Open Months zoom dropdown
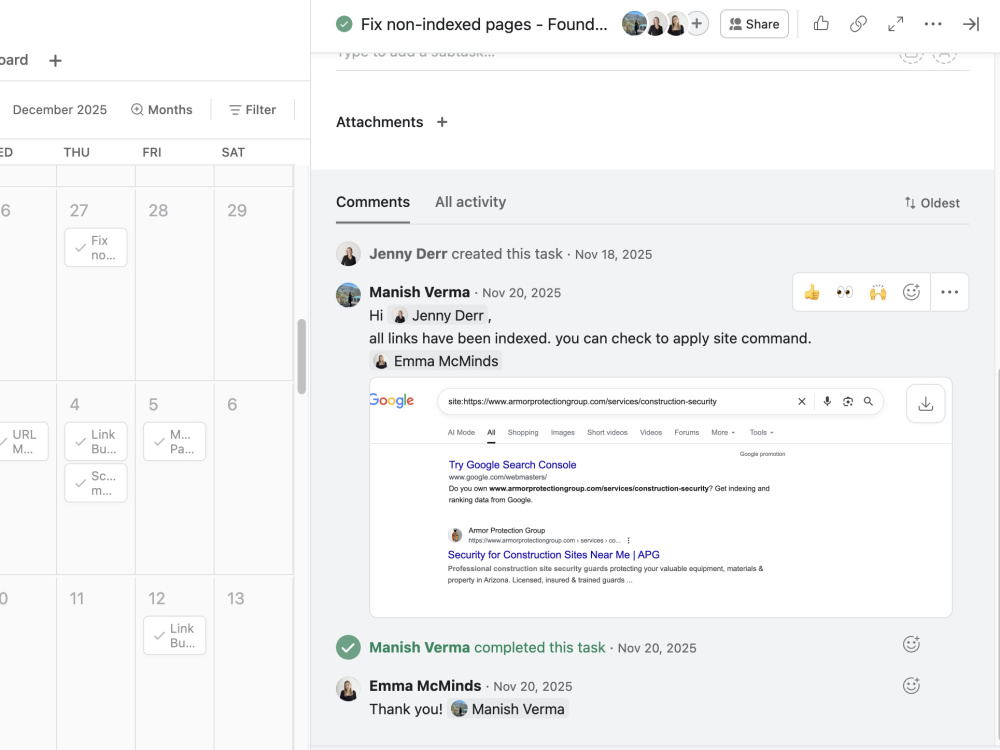Viewport: 1000px width, 750px height. pos(161,110)
